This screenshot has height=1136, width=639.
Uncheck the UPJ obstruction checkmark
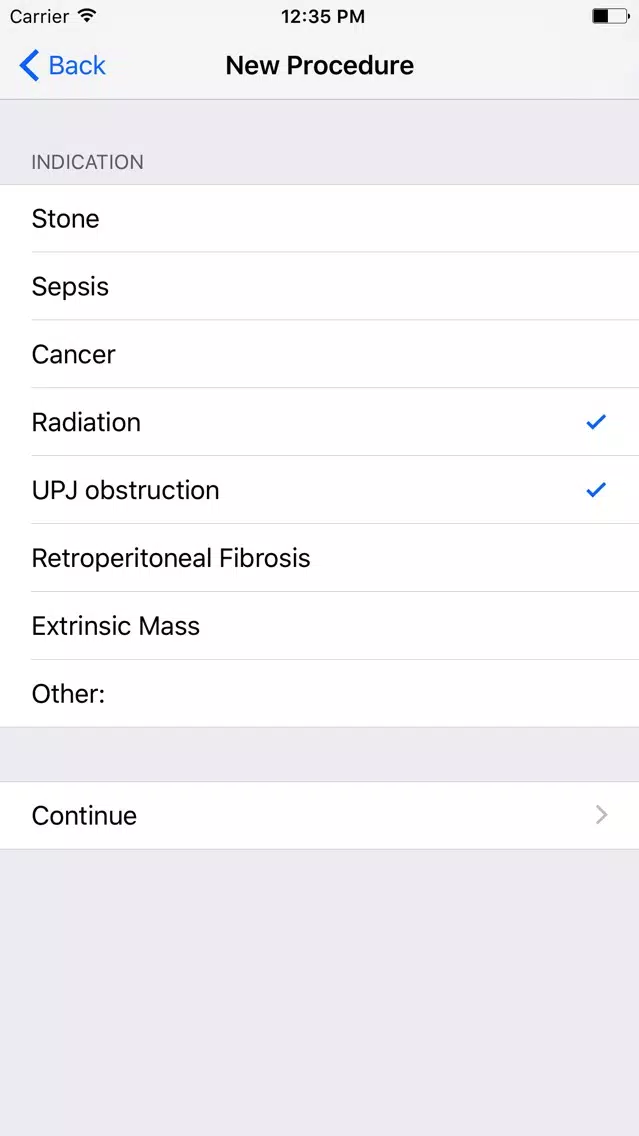pos(596,490)
